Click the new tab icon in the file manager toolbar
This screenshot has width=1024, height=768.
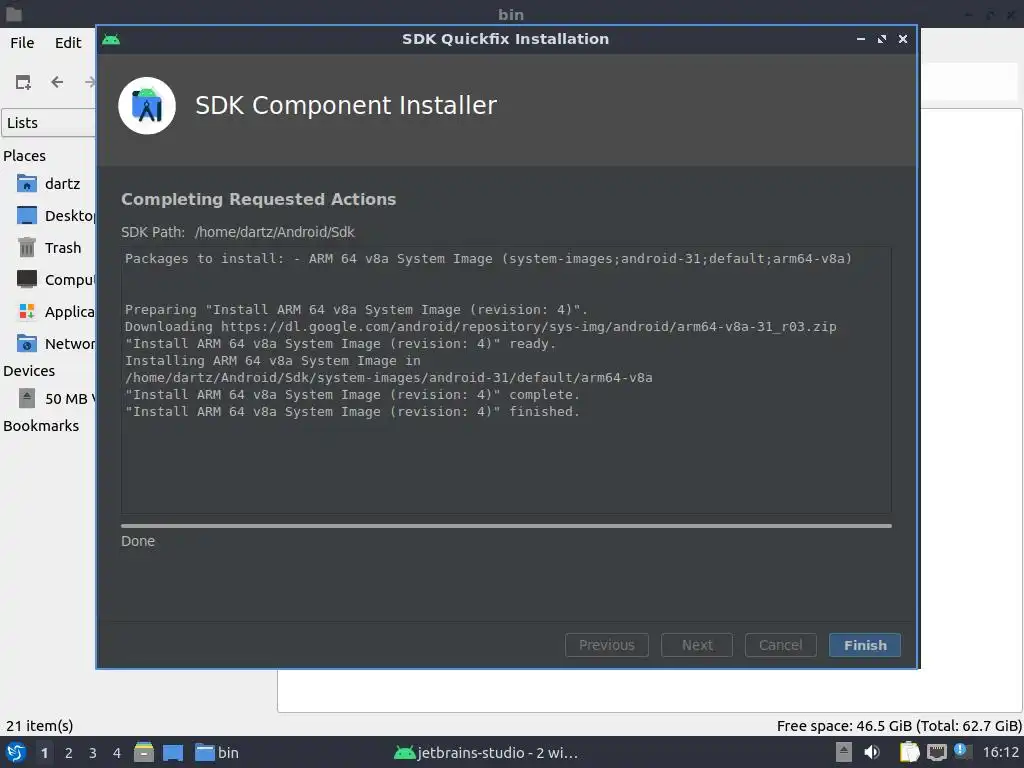tap(24, 82)
